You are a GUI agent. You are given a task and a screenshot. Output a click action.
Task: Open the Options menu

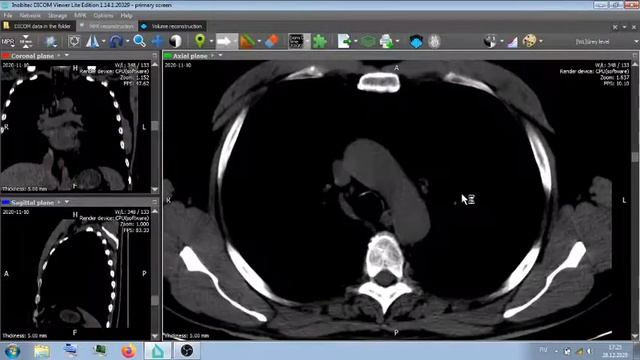click(x=103, y=16)
